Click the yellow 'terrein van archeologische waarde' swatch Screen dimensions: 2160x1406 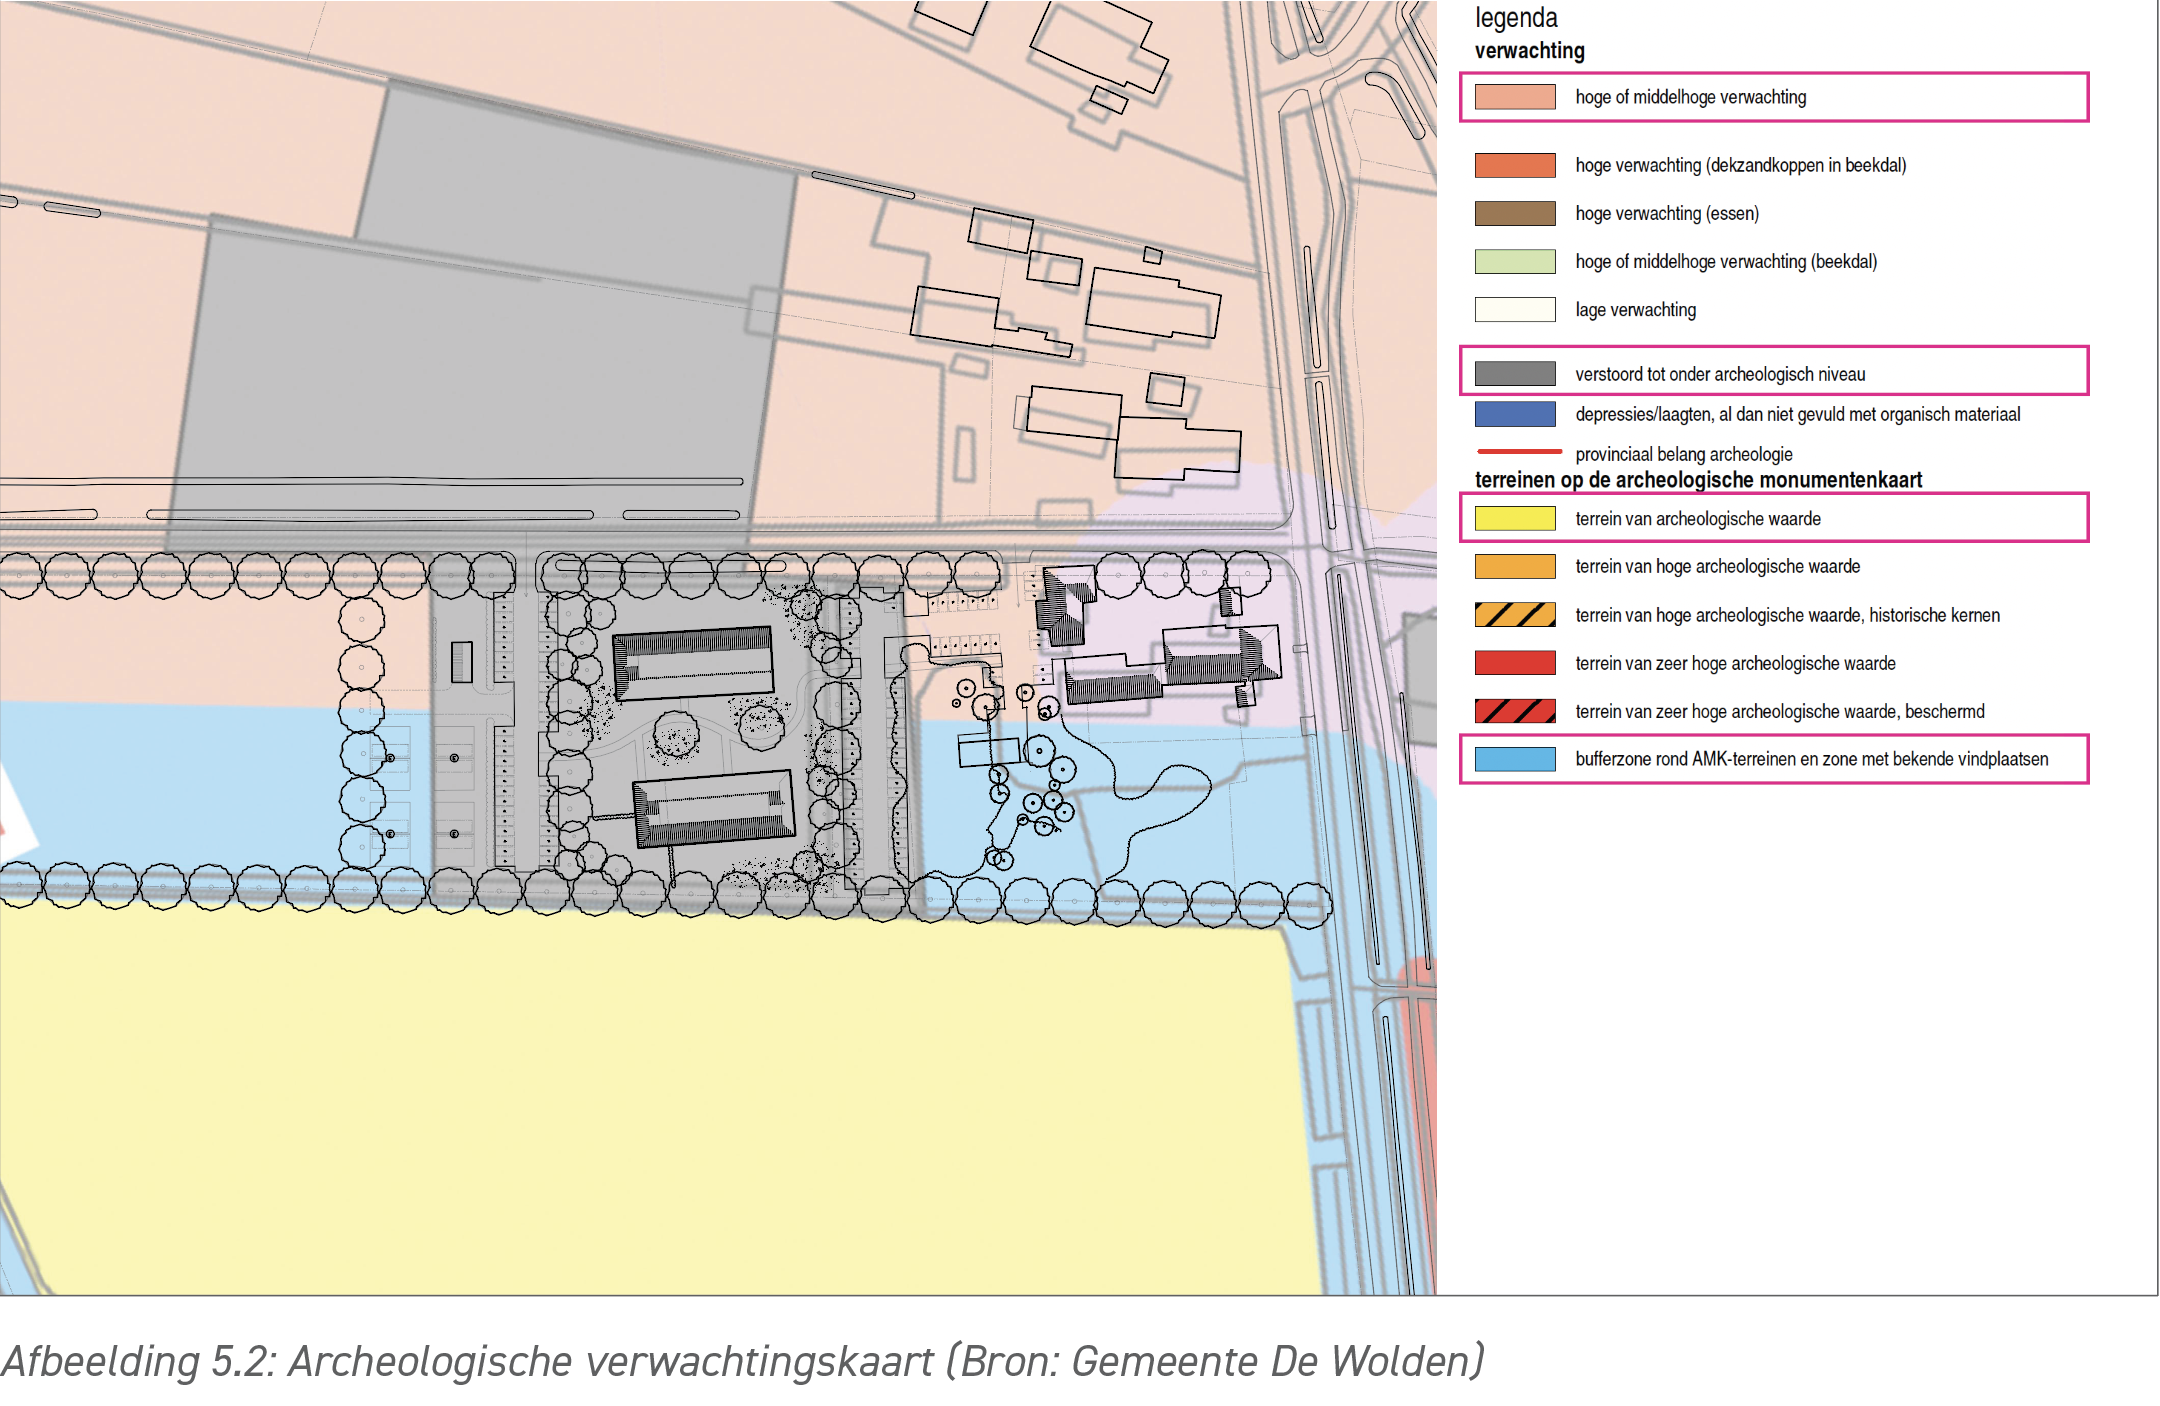1515,518
